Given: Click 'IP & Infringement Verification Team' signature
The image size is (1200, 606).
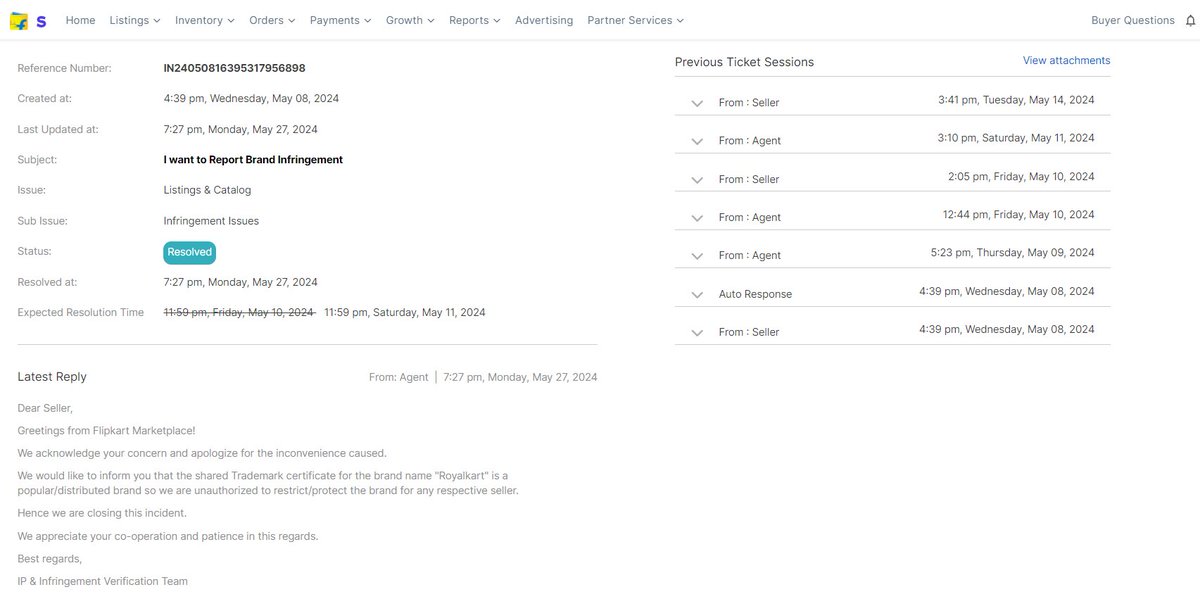Looking at the screenshot, I should pos(102,581).
